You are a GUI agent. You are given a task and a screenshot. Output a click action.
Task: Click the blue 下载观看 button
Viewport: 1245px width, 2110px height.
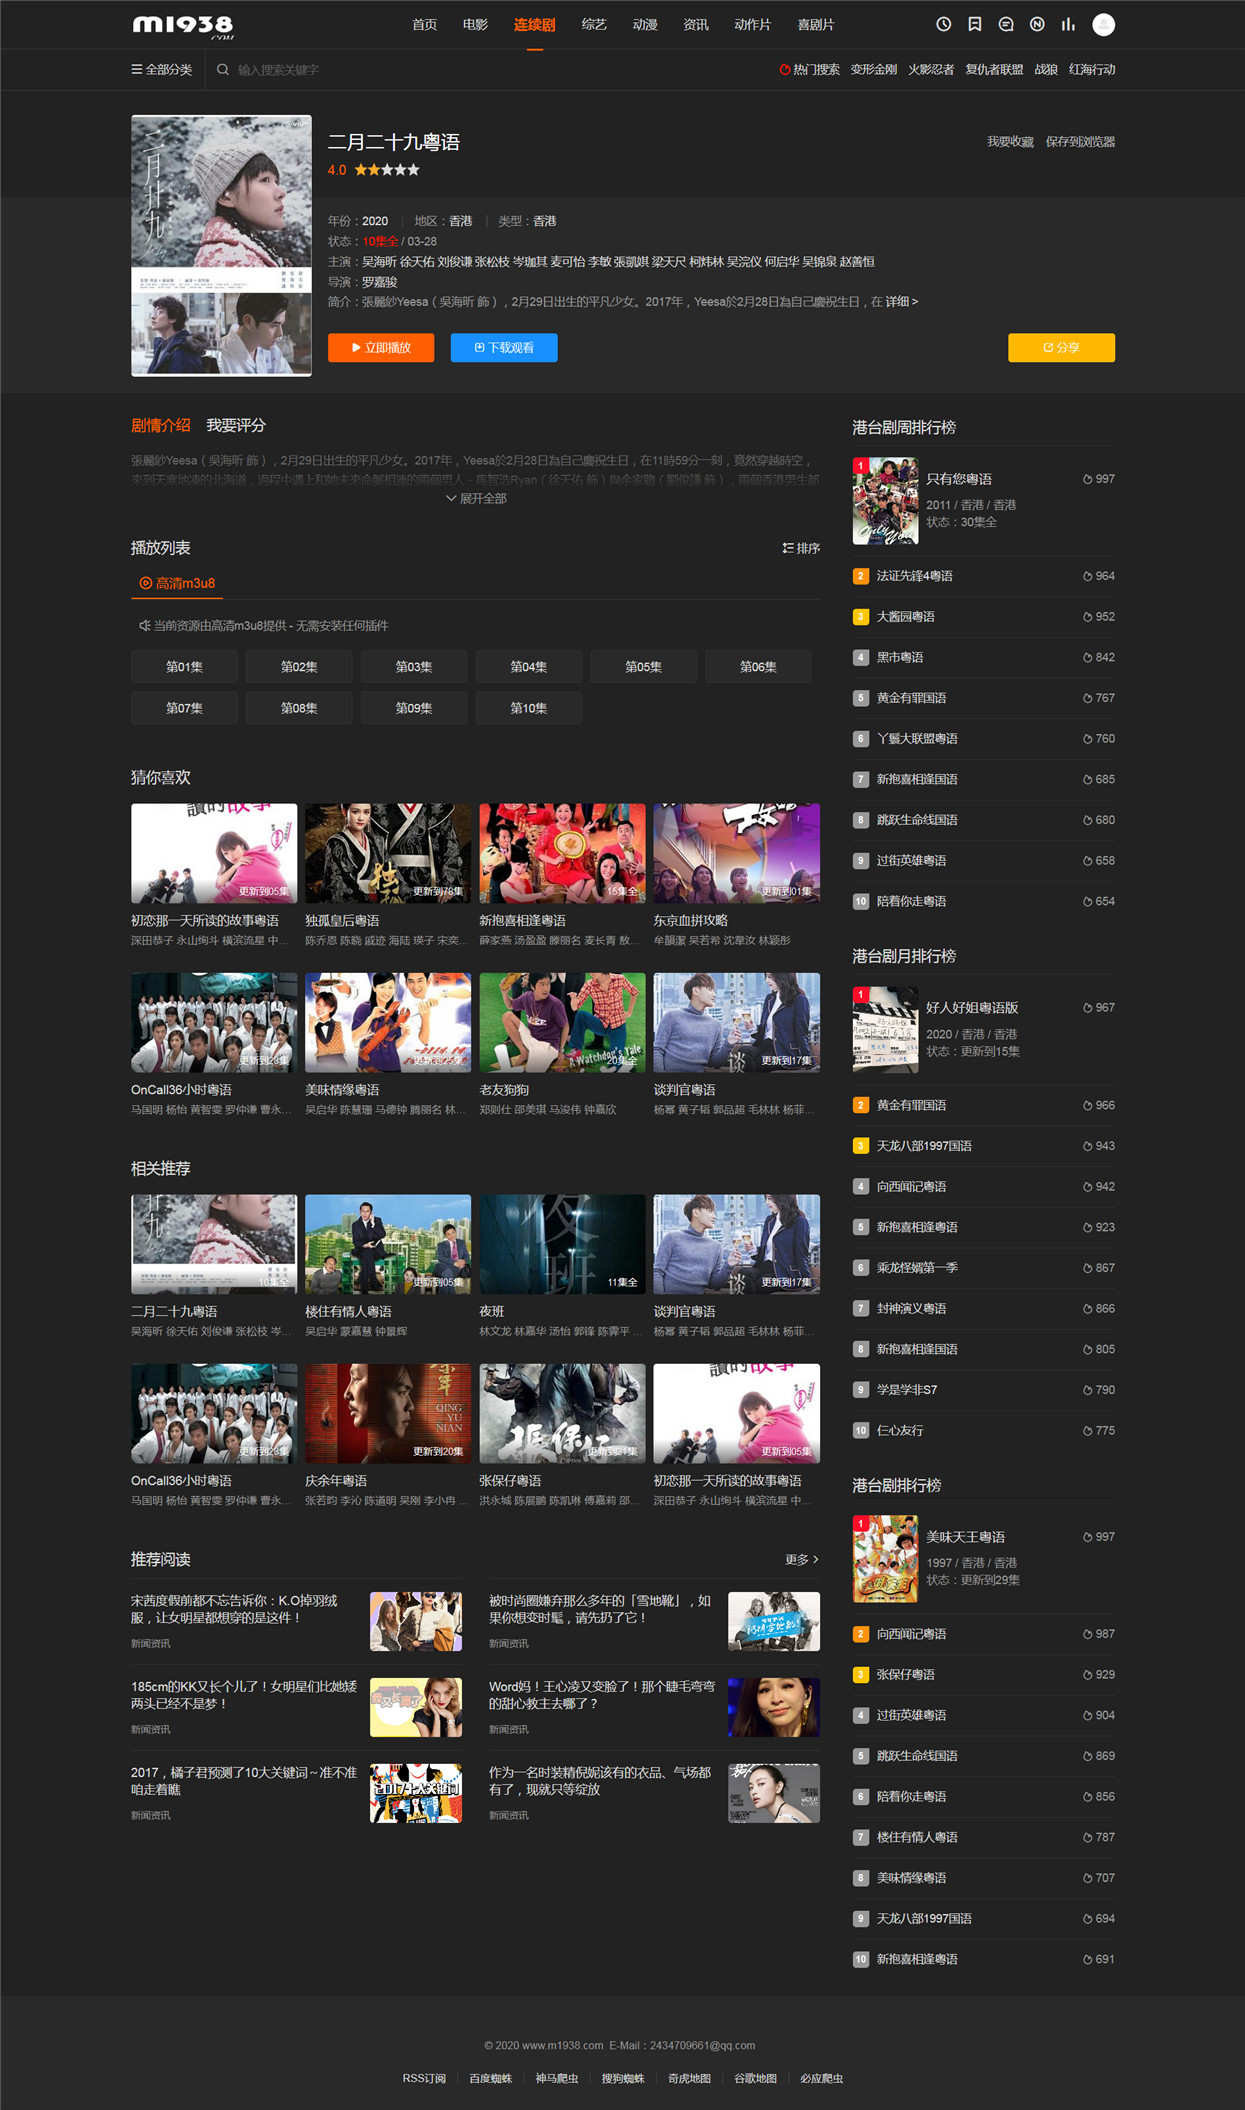point(504,348)
